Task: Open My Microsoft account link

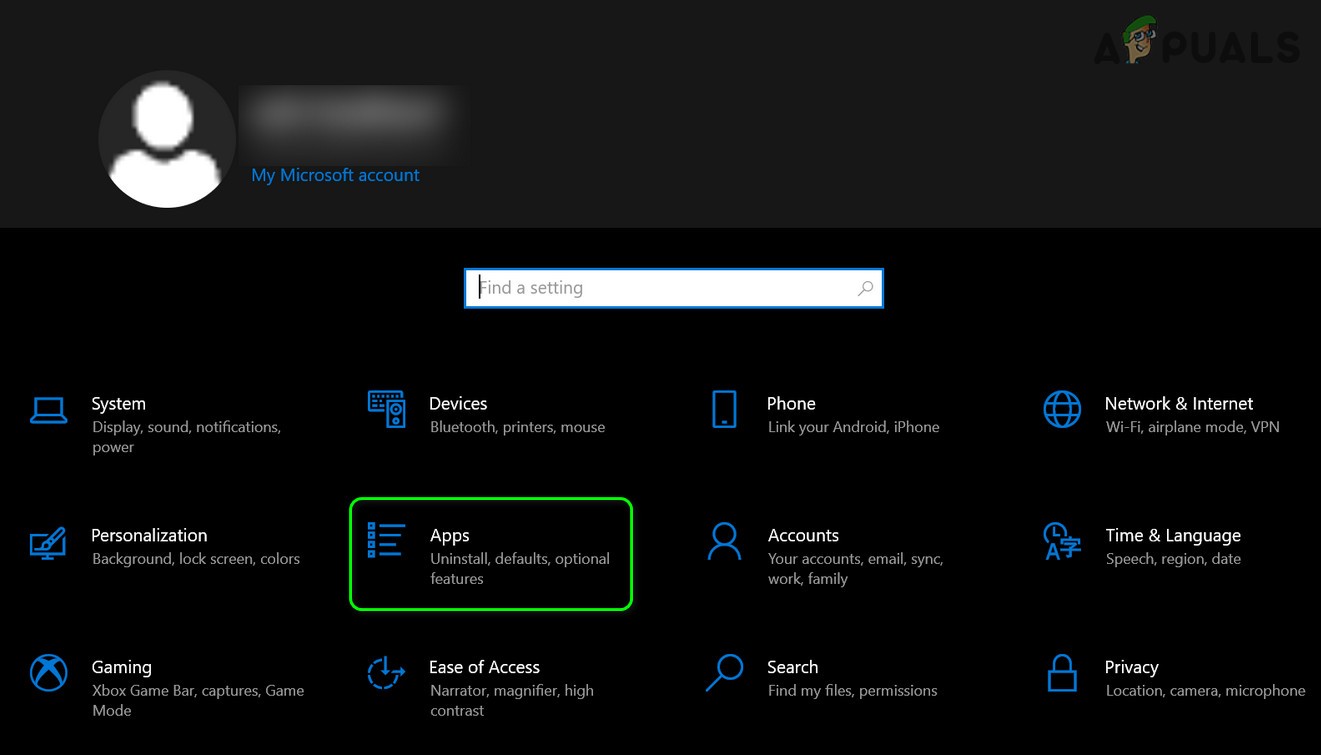Action: (x=335, y=175)
